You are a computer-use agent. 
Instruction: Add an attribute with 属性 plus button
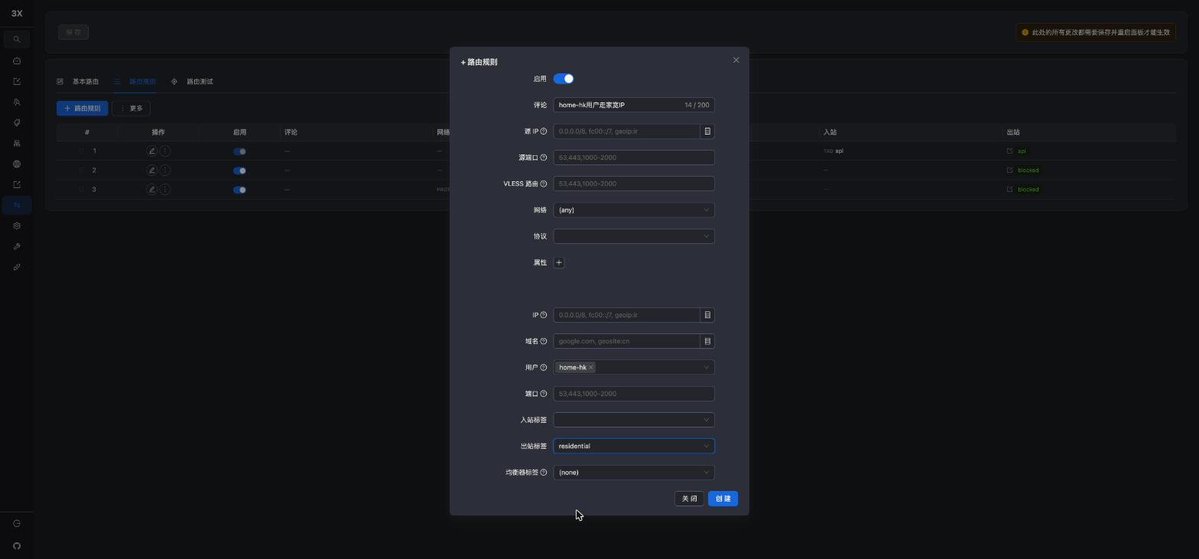559,262
